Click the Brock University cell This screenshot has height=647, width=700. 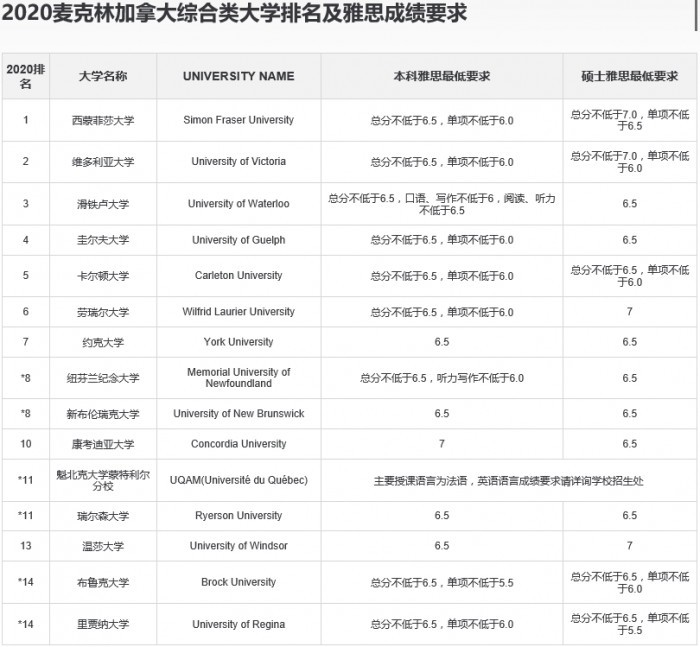click(x=238, y=582)
